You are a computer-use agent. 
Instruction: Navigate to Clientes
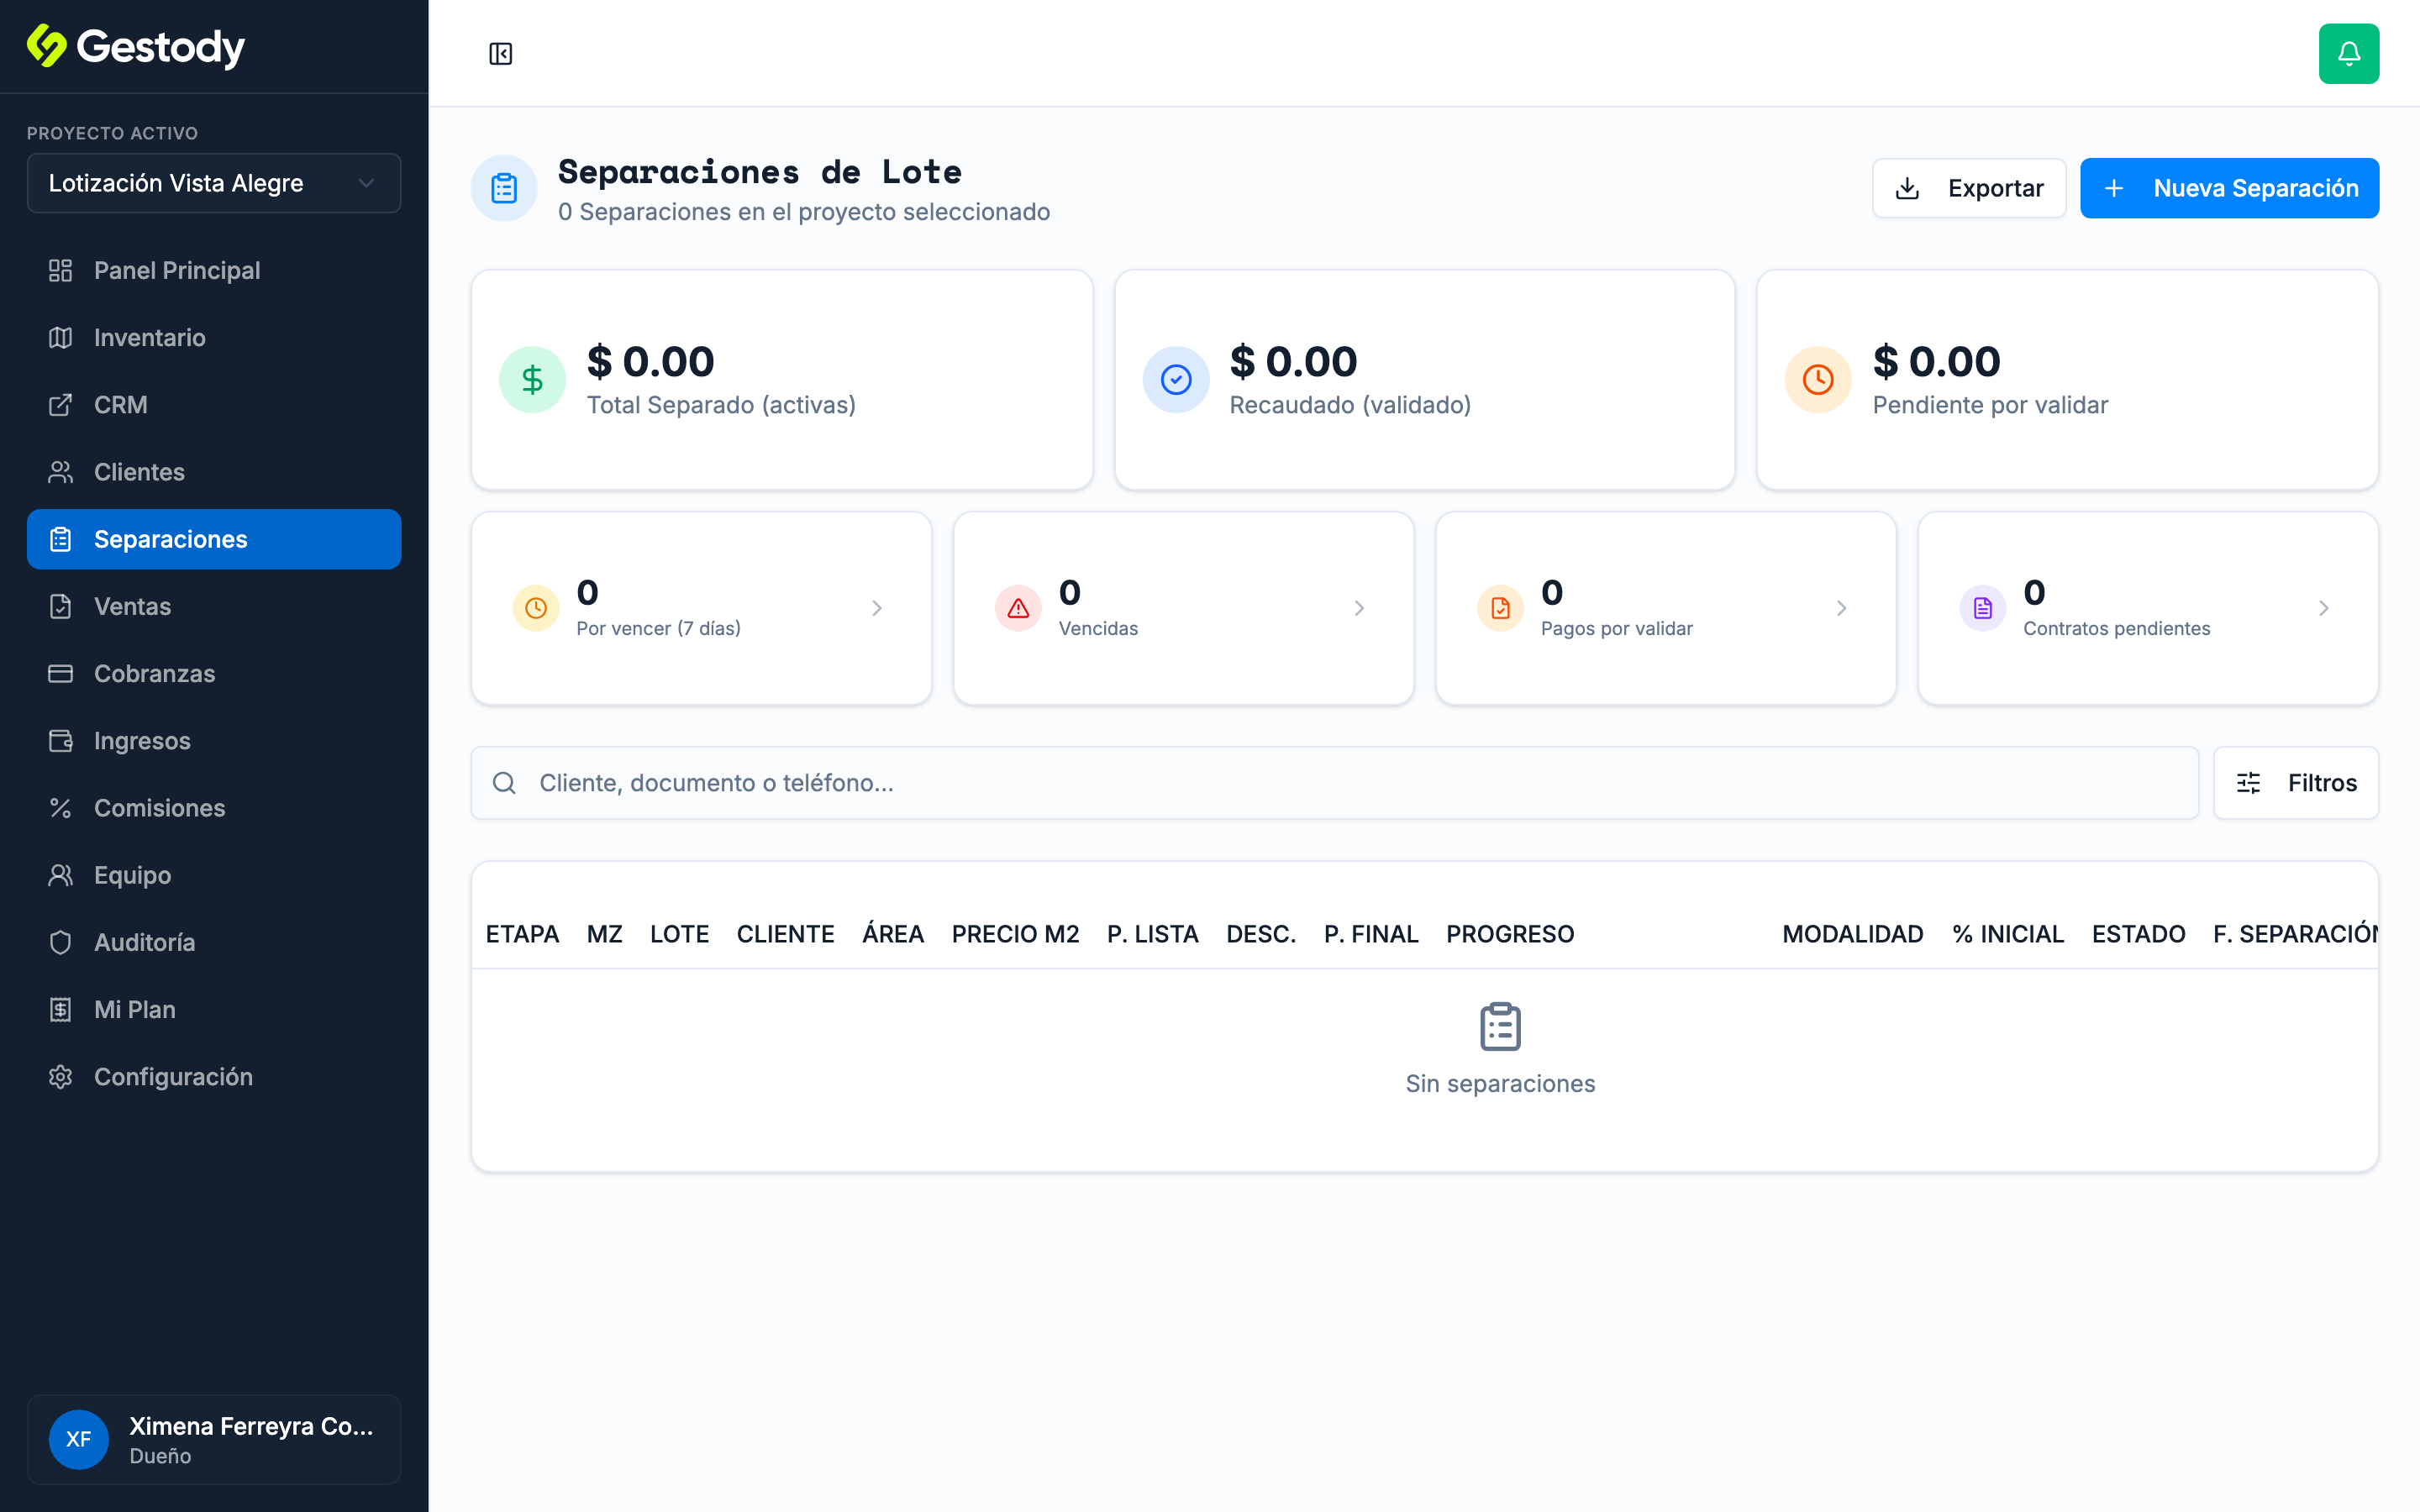point(214,471)
